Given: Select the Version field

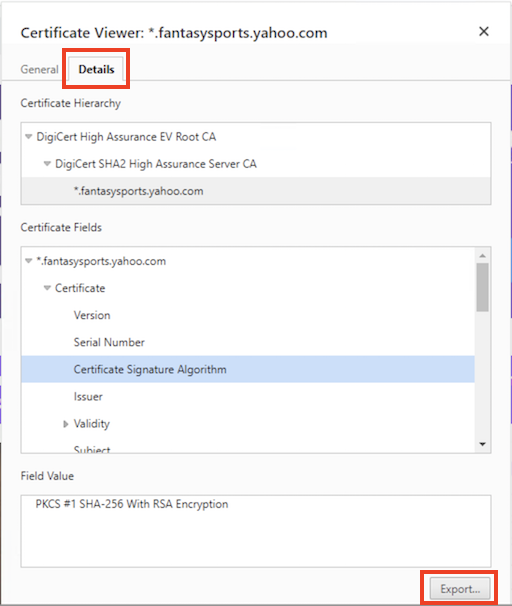Looking at the screenshot, I should pos(248,315).
